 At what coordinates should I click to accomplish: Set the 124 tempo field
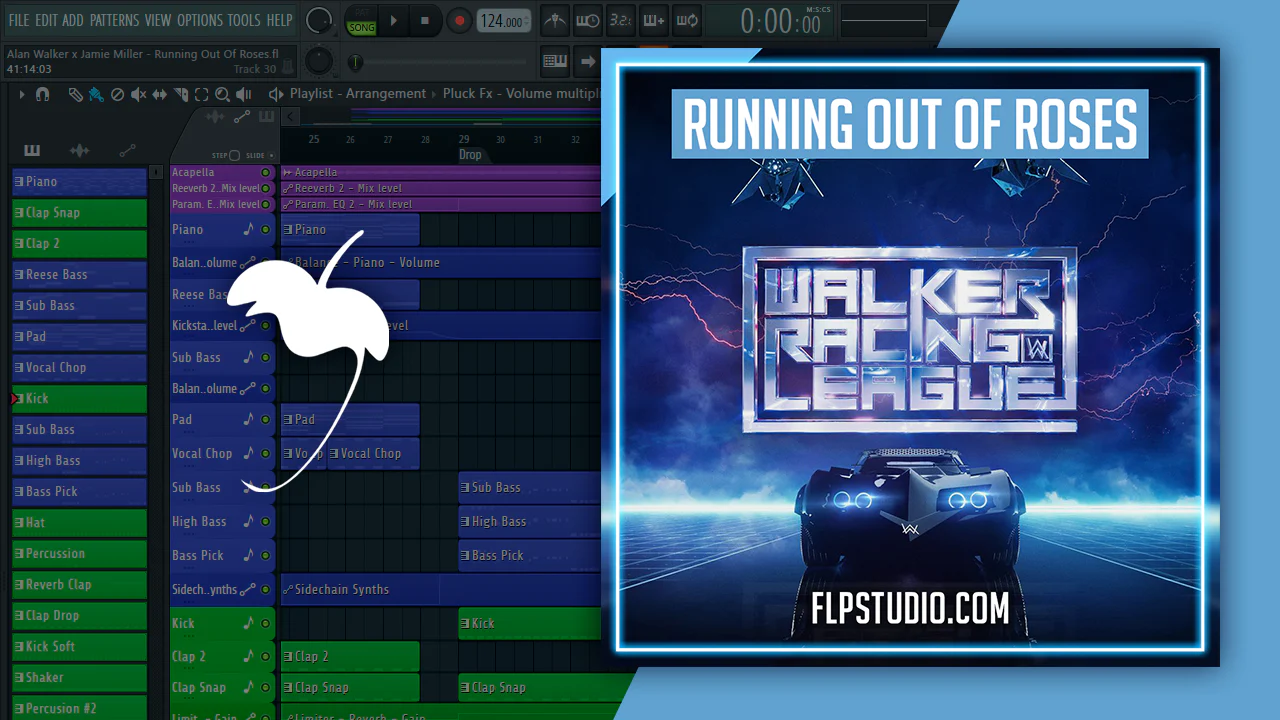[x=504, y=21]
